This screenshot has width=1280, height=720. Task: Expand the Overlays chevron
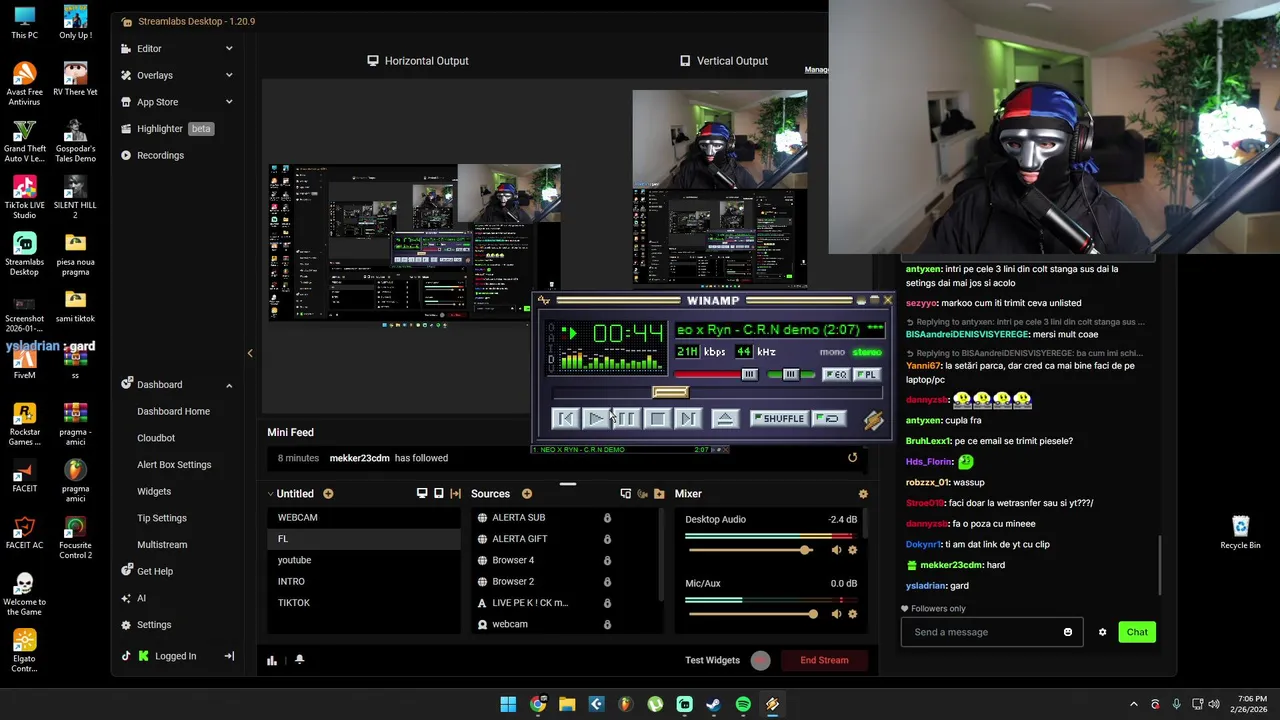pos(229,75)
